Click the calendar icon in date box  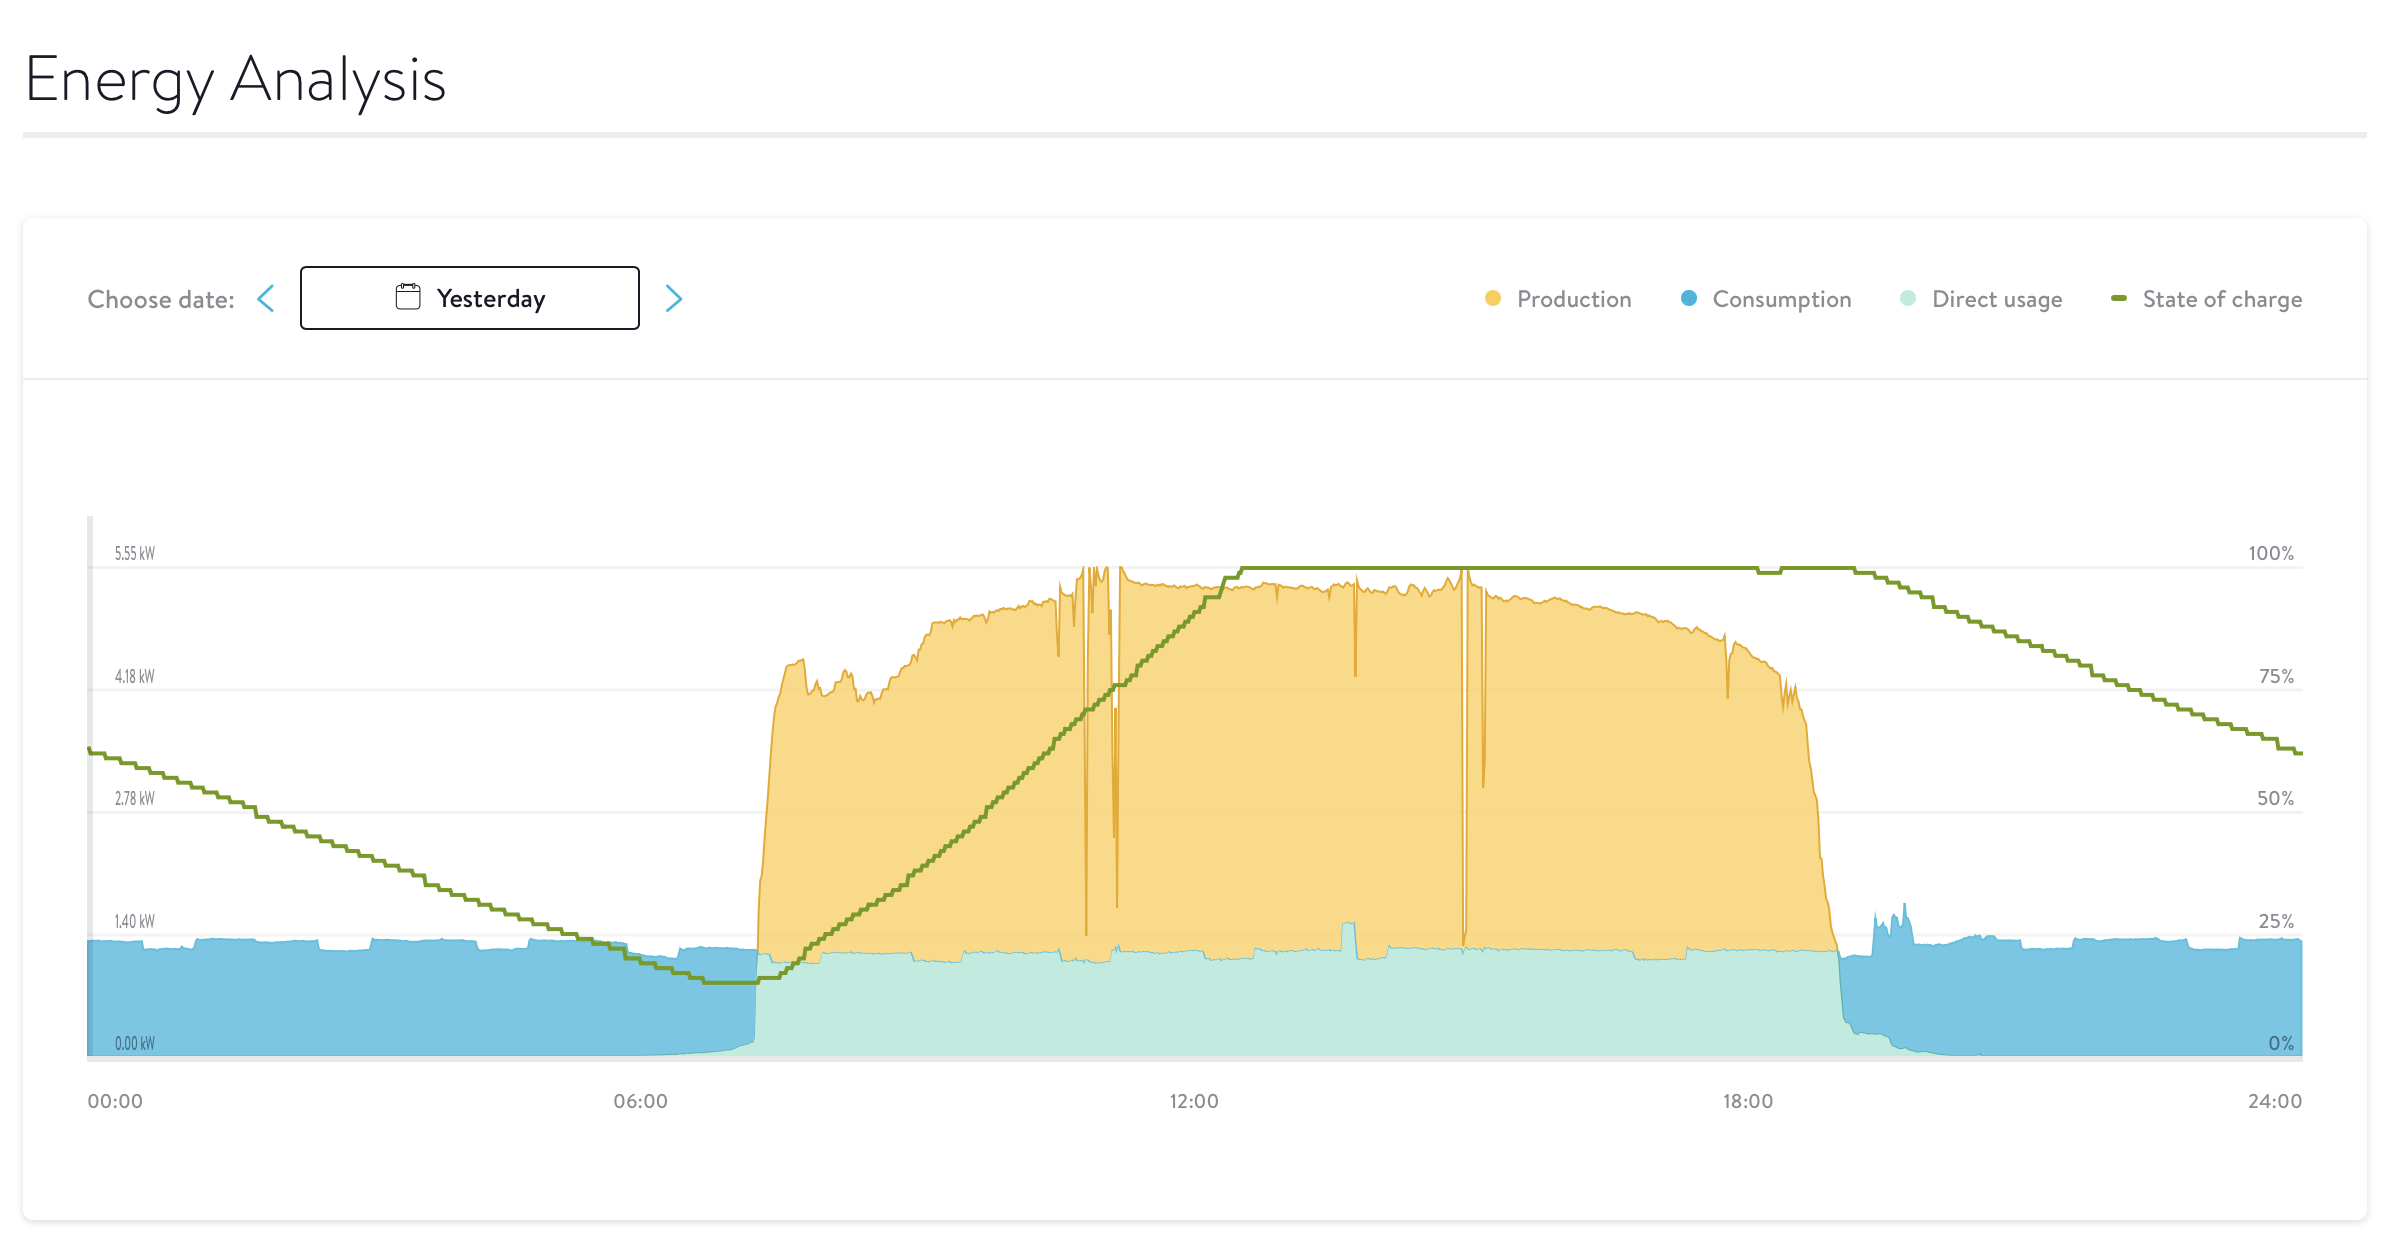pos(408,297)
